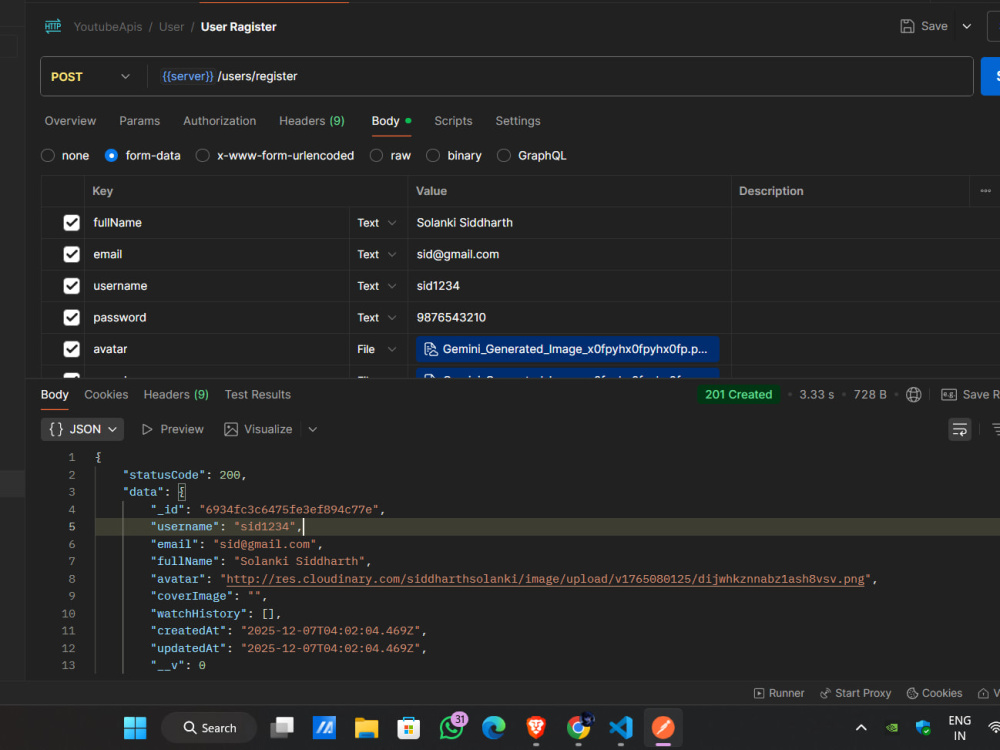Open the Scripts tab

tap(453, 121)
